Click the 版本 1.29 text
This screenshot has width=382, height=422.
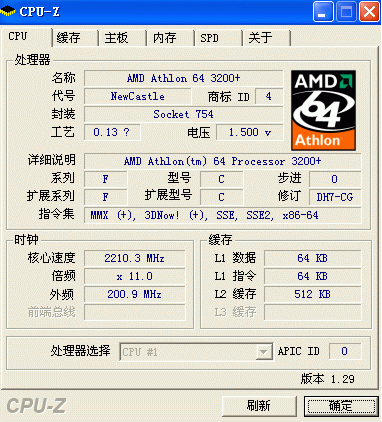click(x=328, y=379)
